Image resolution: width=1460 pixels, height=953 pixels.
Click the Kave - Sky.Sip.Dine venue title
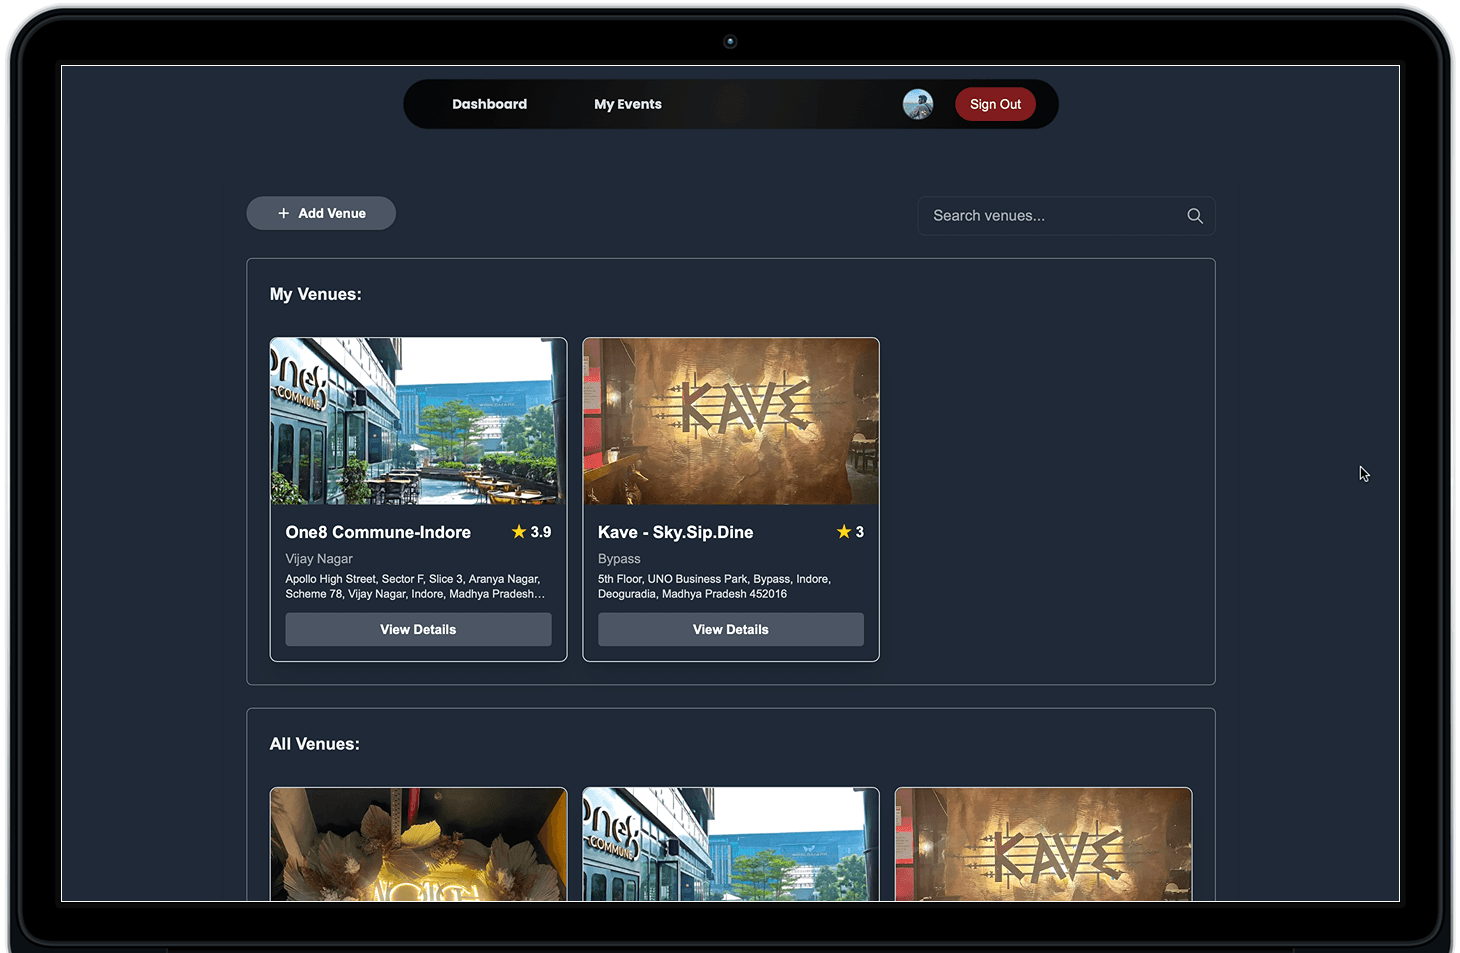point(676,532)
